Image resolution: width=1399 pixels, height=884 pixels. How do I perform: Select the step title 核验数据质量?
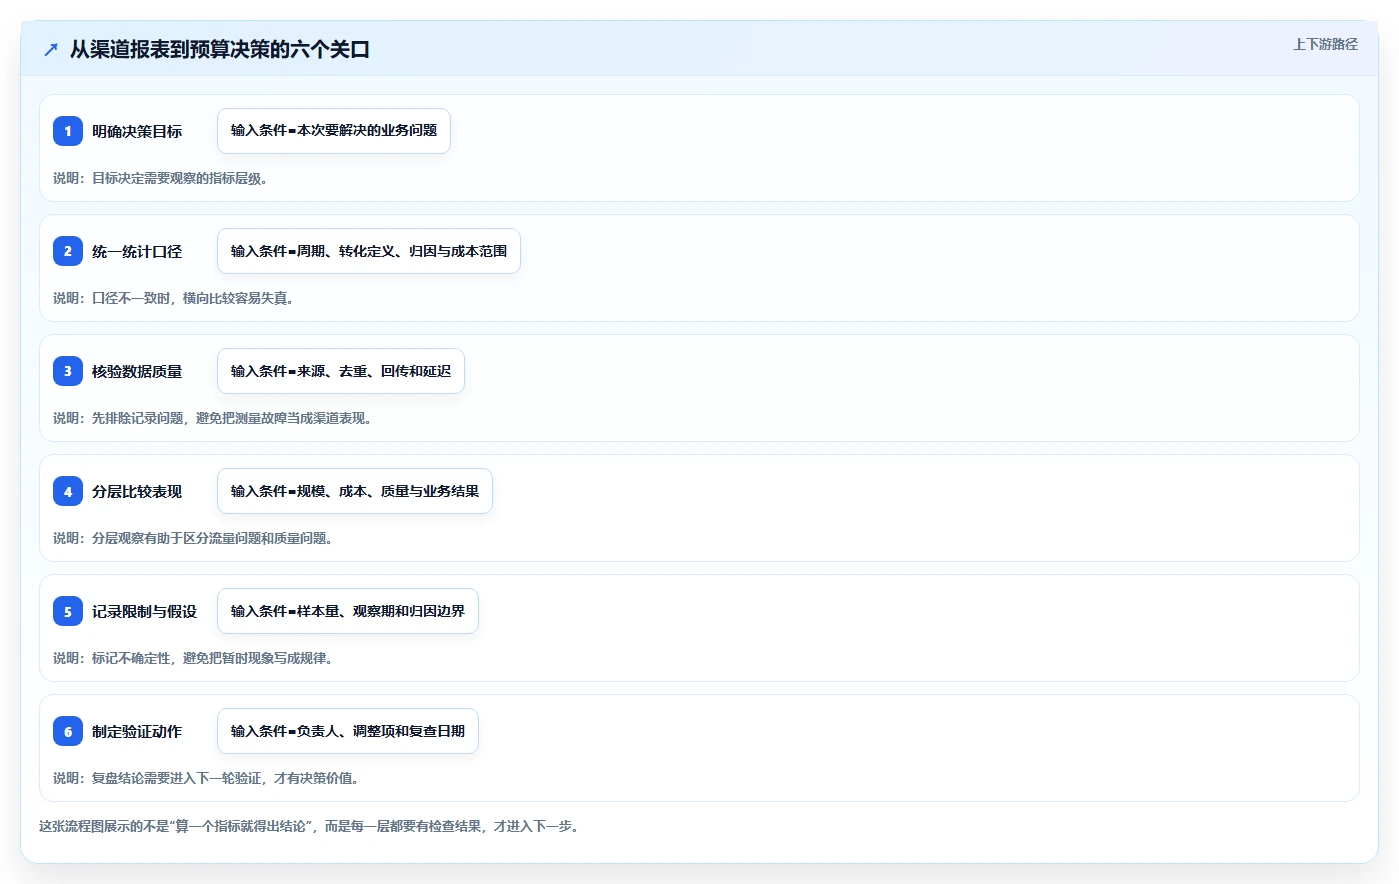point(137,371)
